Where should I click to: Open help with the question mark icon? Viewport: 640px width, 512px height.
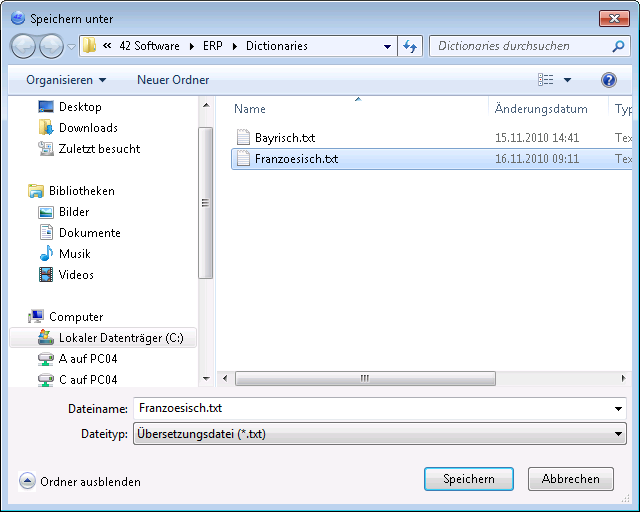[x=608, y=80]
